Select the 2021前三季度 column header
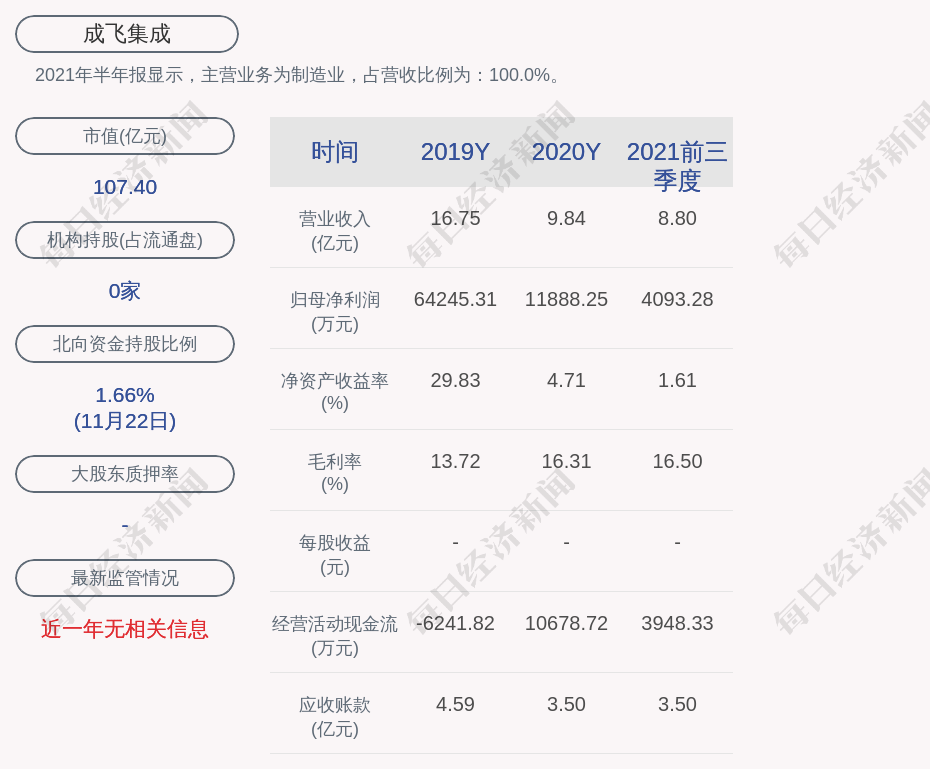Viewport: 930px width, 769px height. point(677,165)
